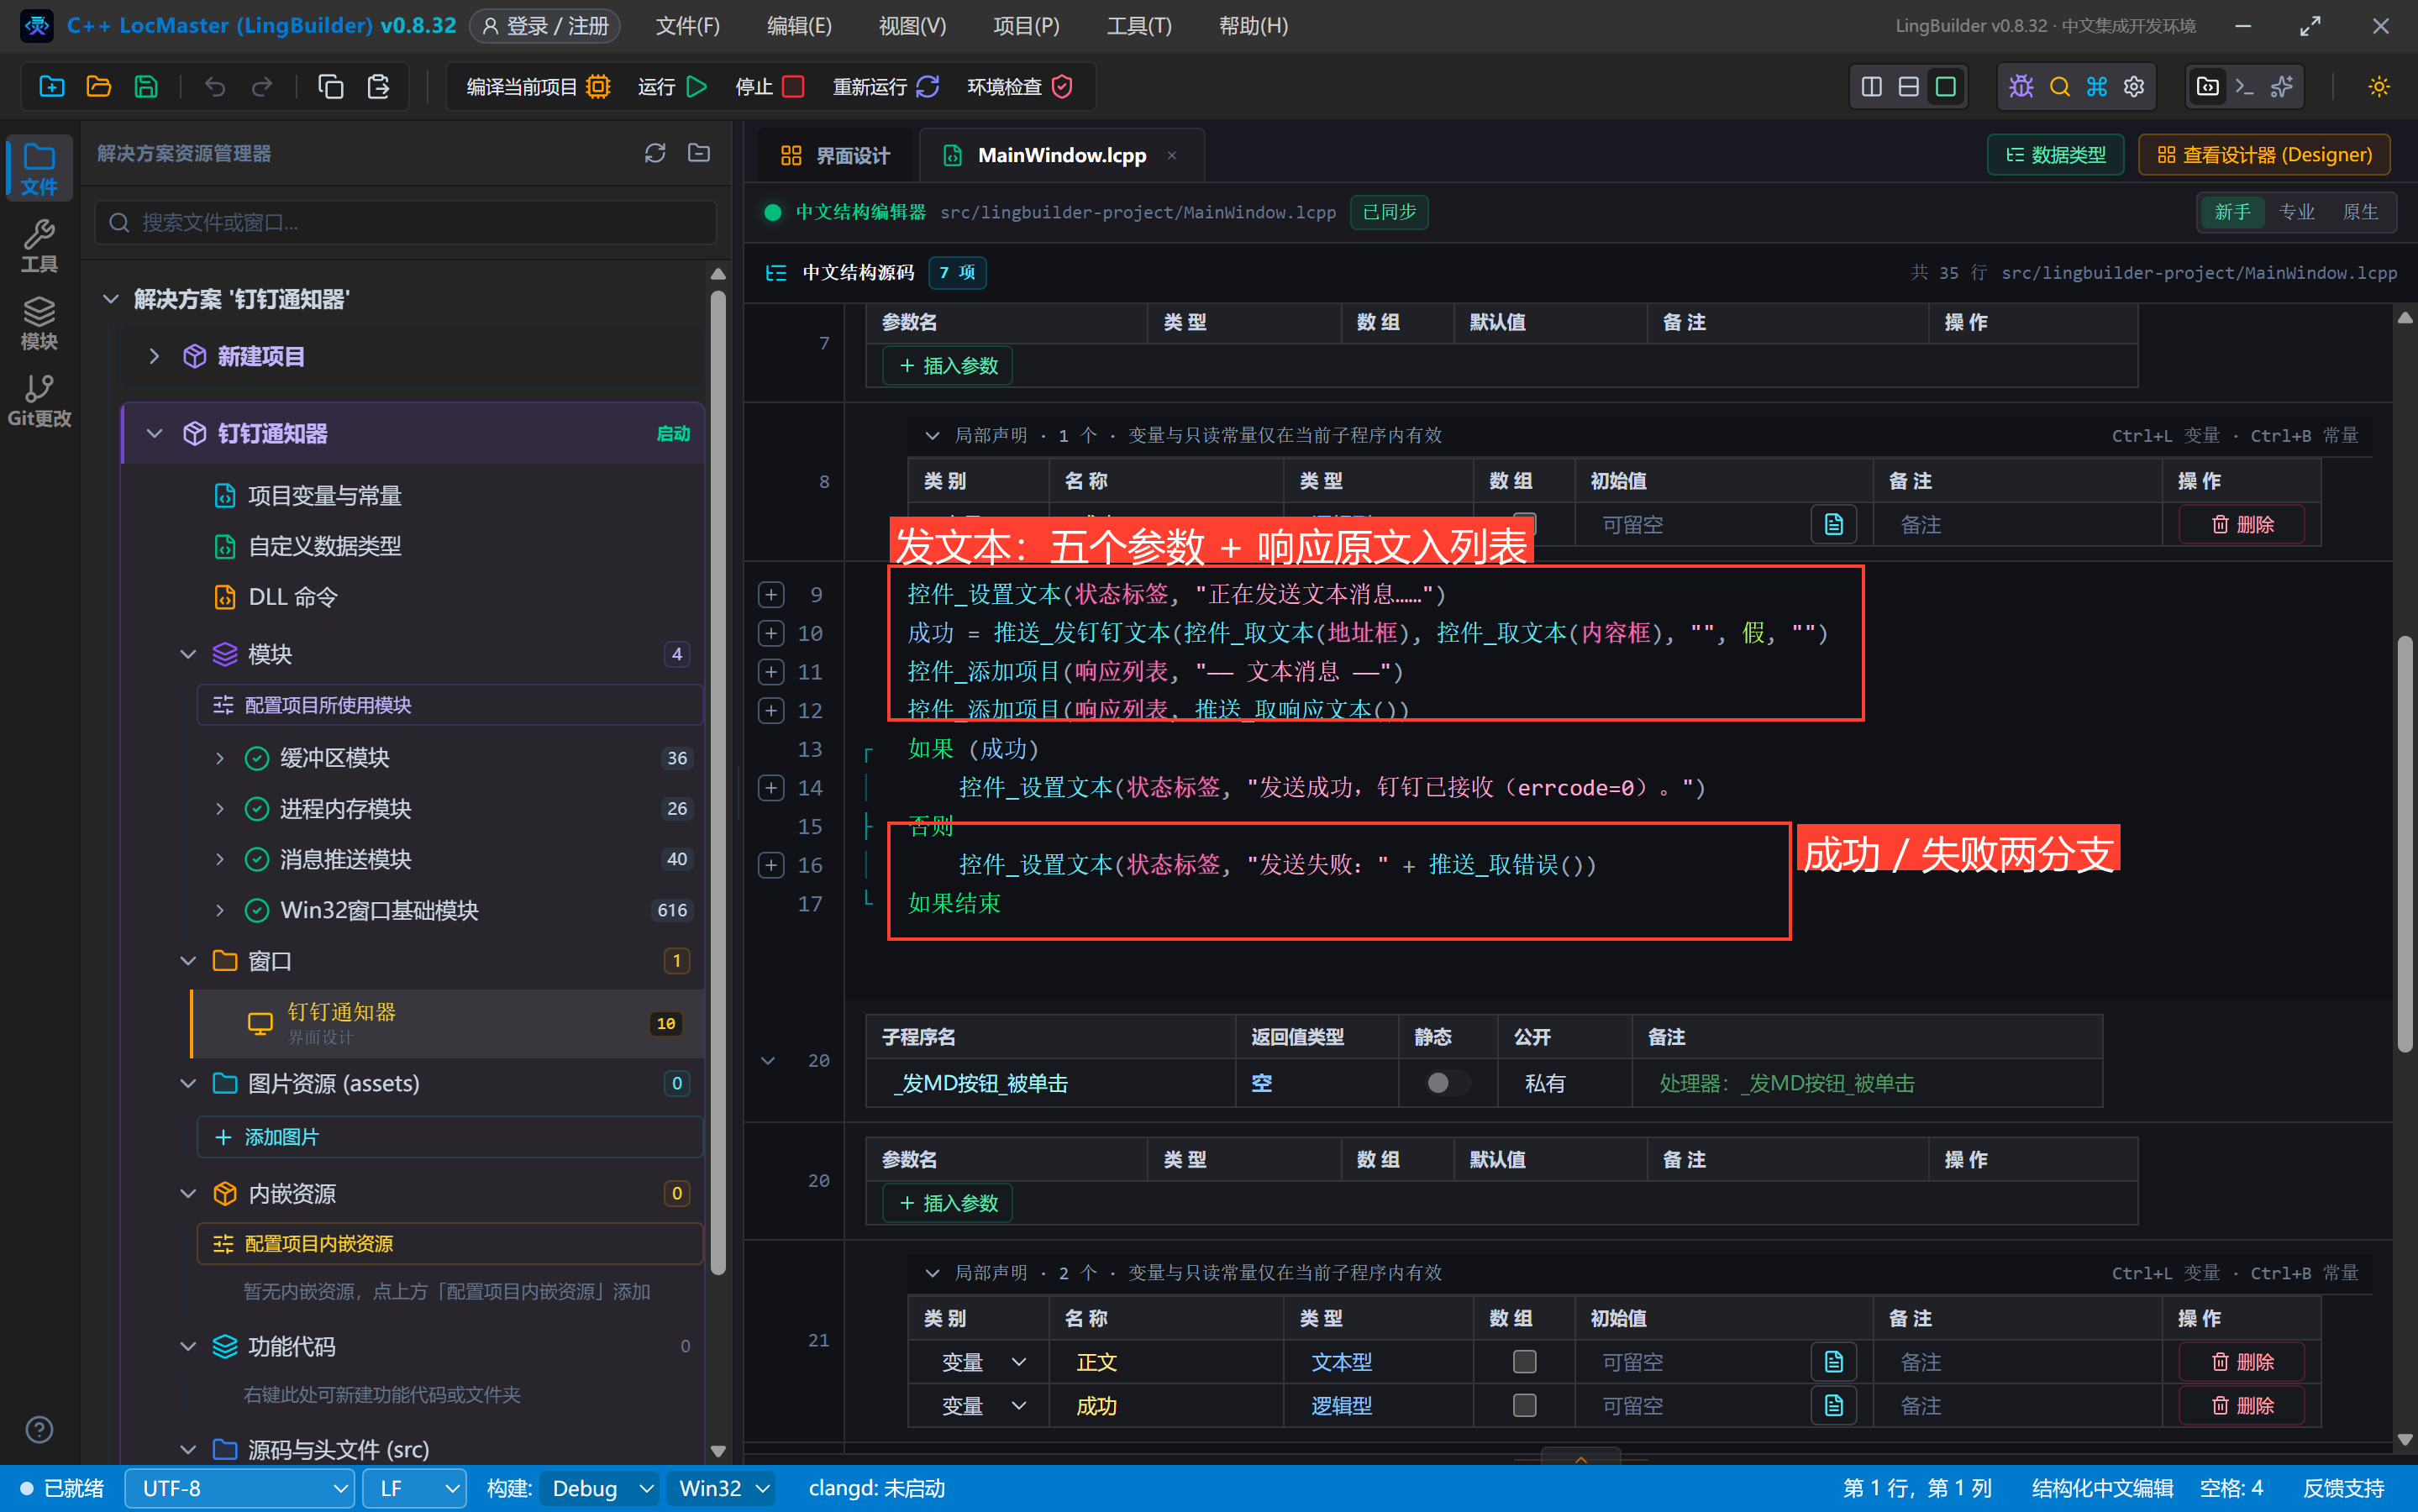
Task: Click the 查看设计器 (Designer) button
Action: [x=2264, y=155]
